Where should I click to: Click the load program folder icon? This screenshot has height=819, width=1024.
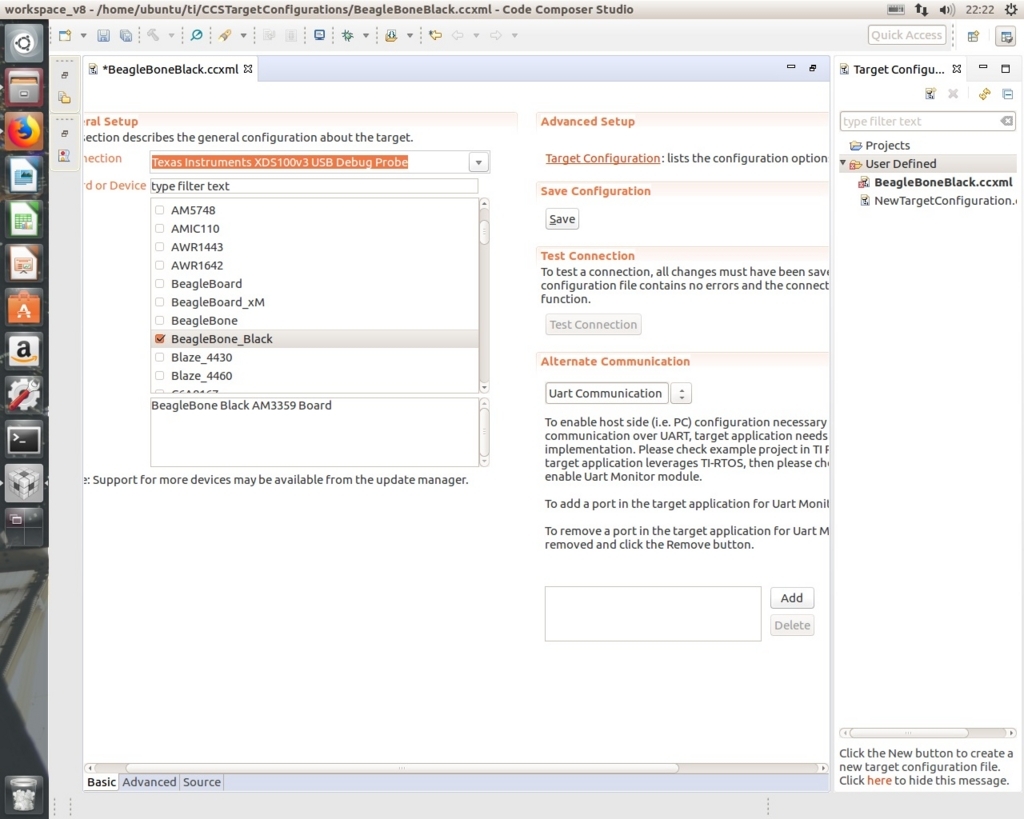[x=391, y=35]
